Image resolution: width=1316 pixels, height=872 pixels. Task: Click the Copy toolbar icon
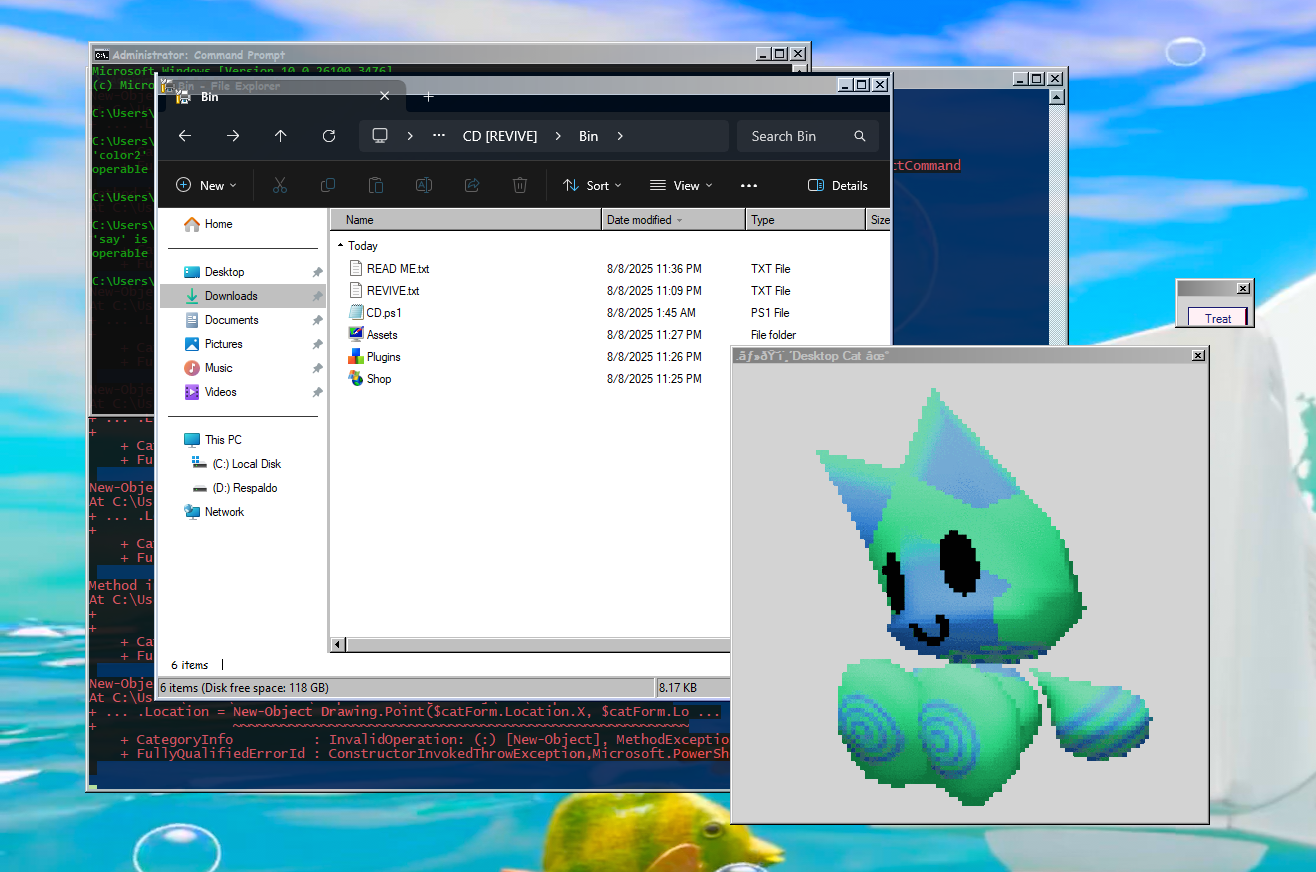coord(328,185)
